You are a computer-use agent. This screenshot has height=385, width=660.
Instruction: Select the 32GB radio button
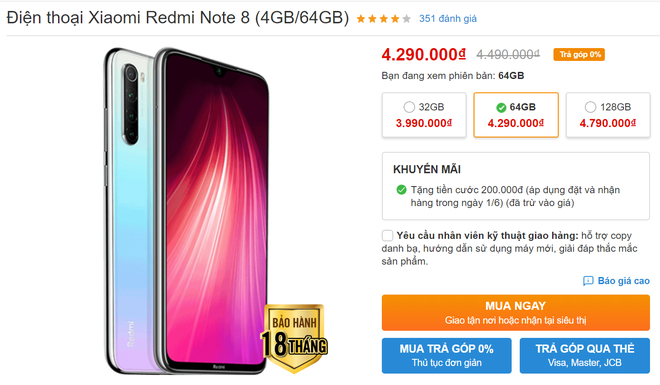[409, 107]
